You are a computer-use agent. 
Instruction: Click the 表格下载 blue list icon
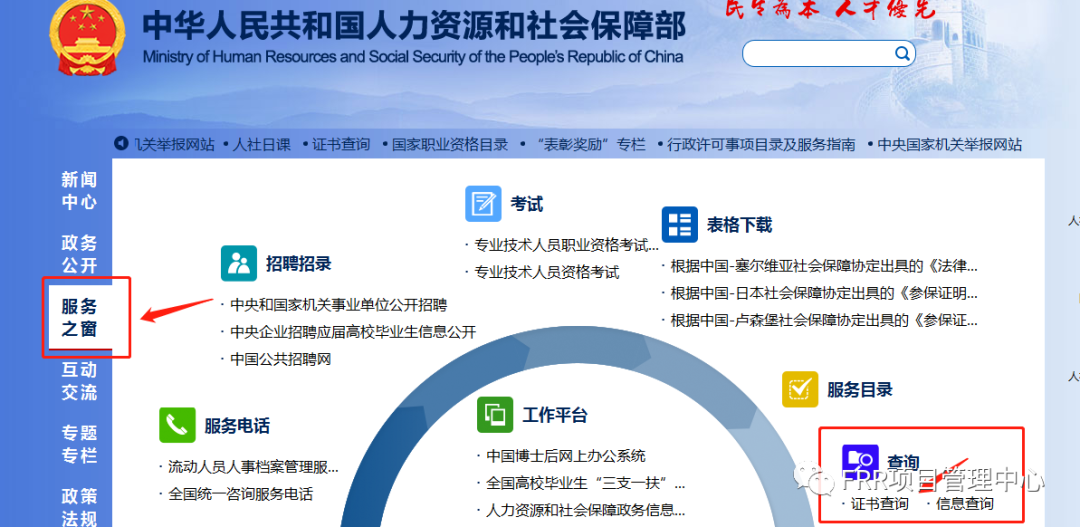point(679,224)
